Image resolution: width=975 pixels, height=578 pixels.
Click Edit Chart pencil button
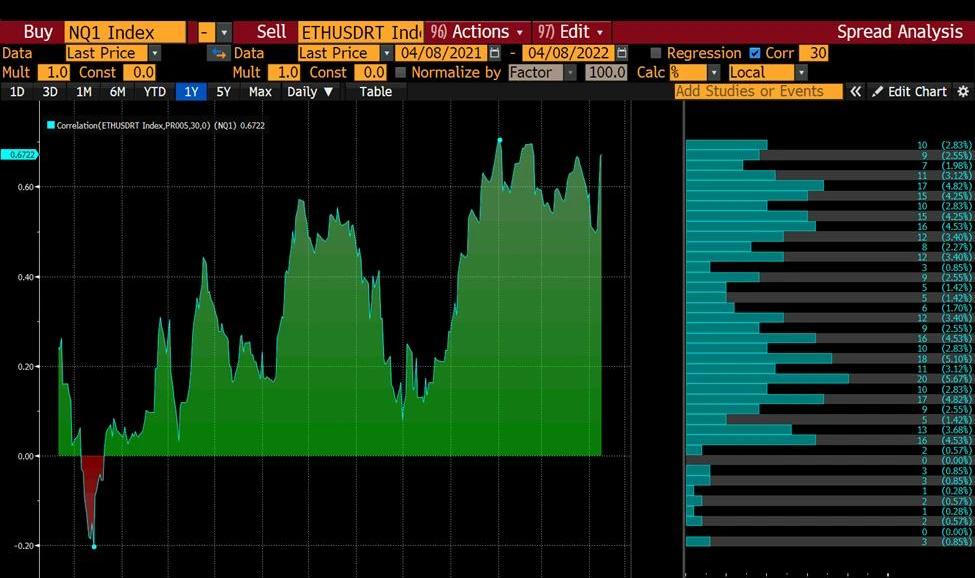[909, 91]
